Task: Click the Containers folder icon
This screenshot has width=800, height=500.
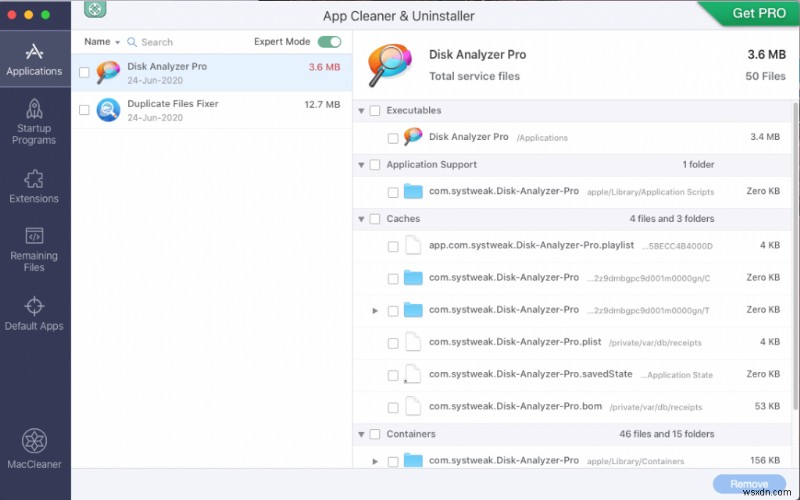Action: tap(413, 460)
